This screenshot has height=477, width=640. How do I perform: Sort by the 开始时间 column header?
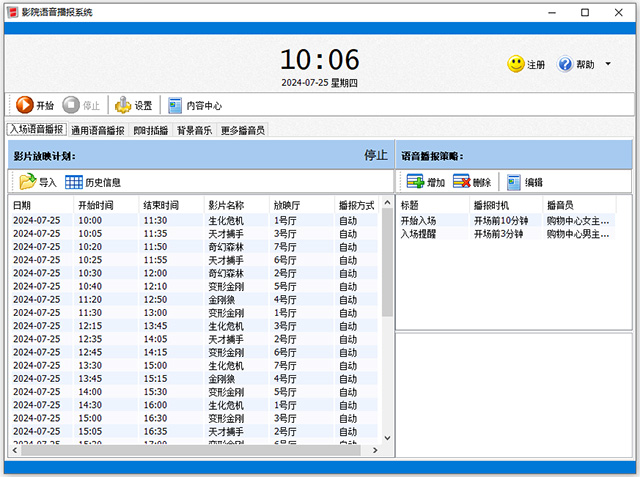pyautogui.click(x=95, y=205)
